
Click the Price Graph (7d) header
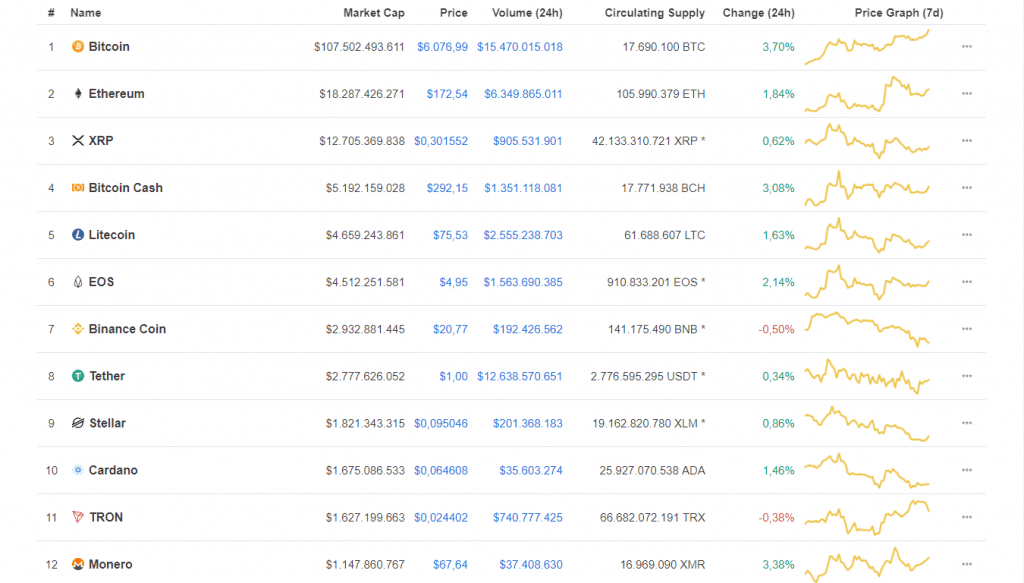[x=899, y=12]
